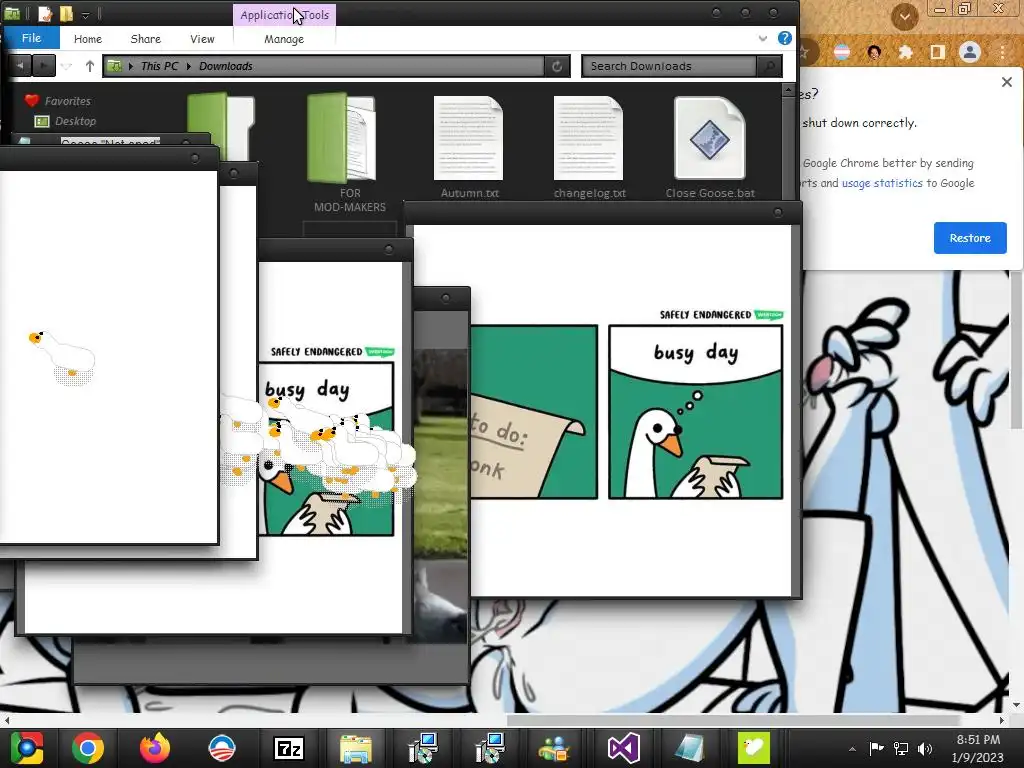
Task: Click striped flag extension icon in Chrome
Action: [842, 52]
